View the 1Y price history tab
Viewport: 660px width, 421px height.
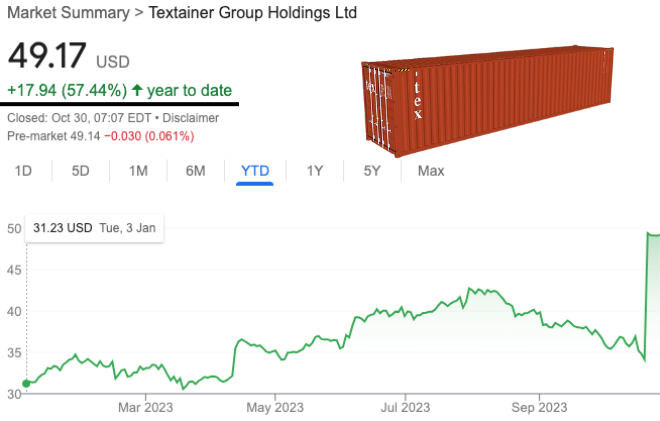[314, 171]
